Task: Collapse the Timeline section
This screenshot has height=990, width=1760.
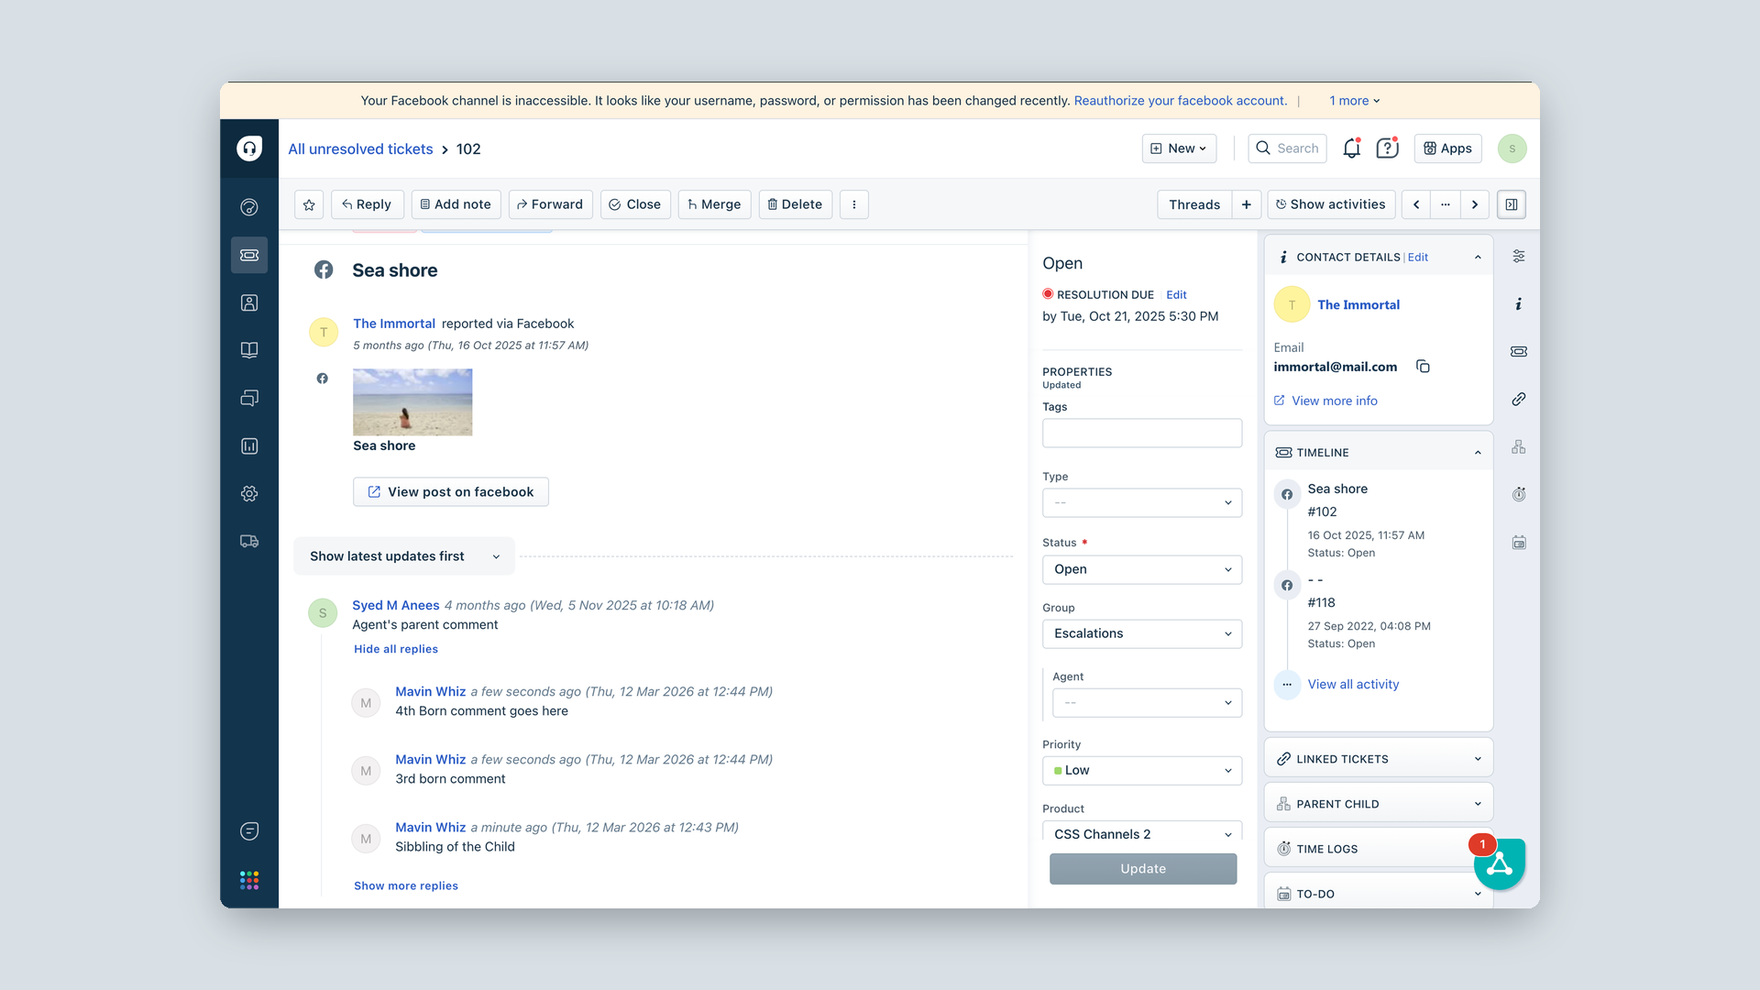Action: tap(1477, 453)
